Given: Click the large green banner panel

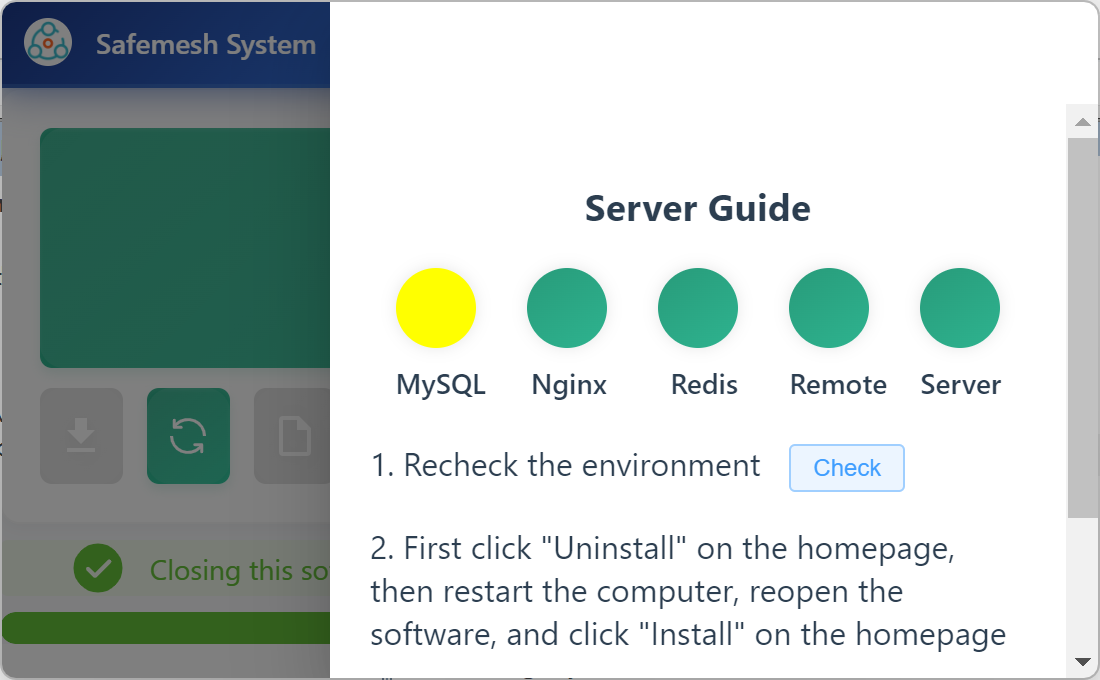Looking at the screenshot, I should coord(185,247).
